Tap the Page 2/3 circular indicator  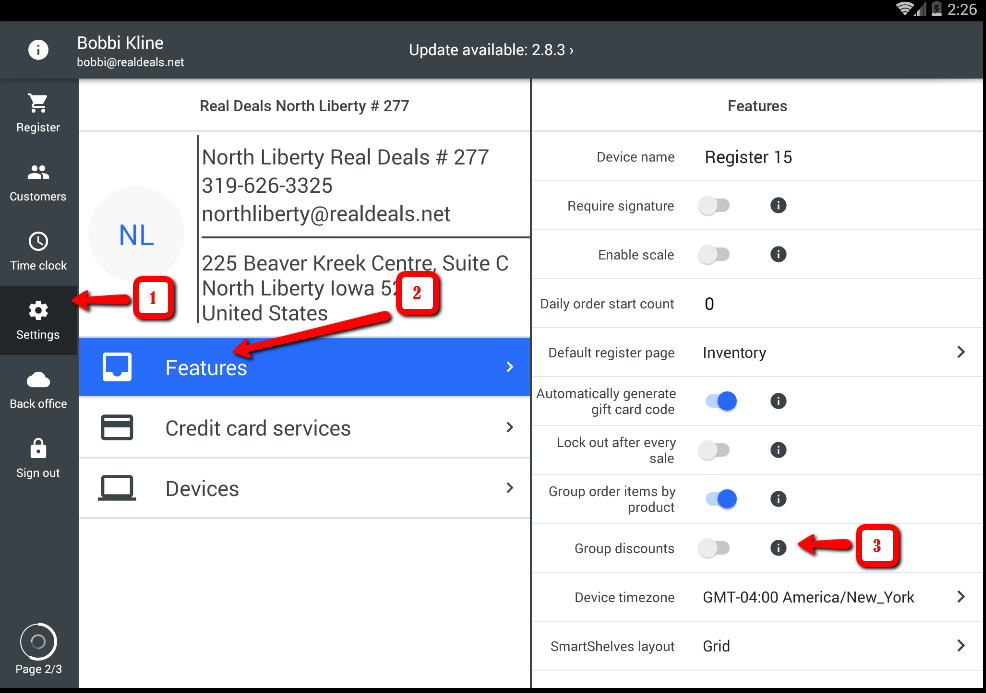coord(38,641)
